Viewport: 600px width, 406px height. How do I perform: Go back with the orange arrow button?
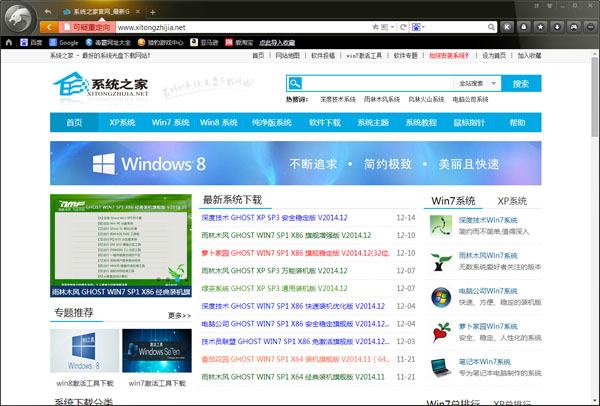(49, 27)
